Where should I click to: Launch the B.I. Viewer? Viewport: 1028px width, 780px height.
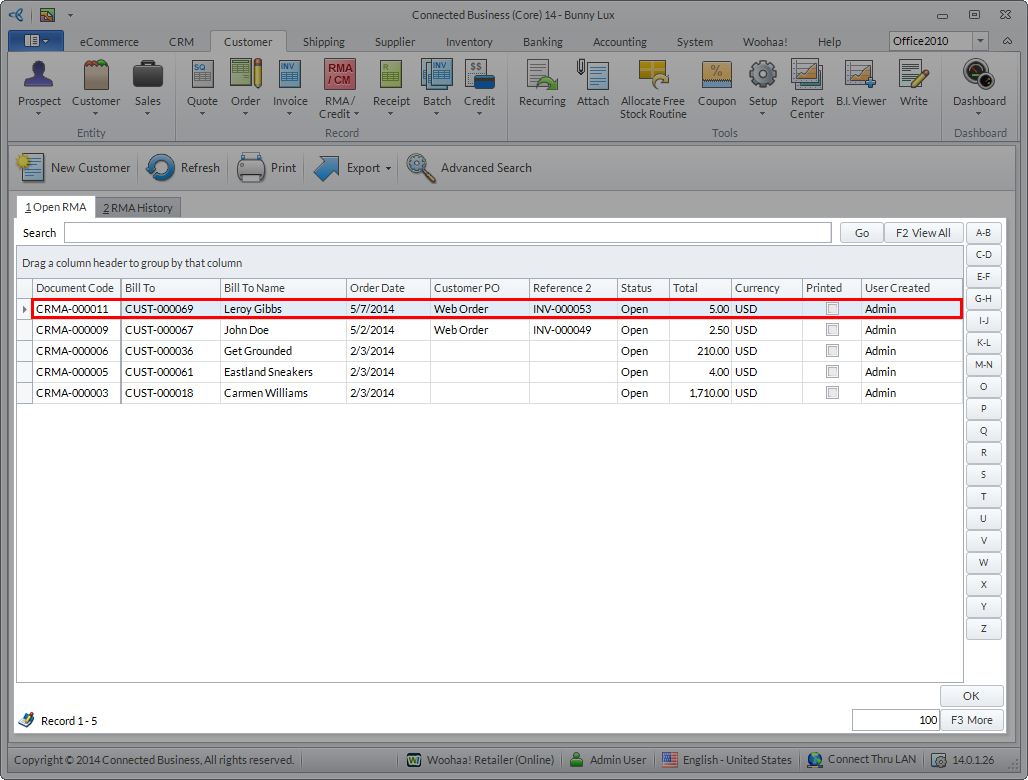coord(860,77)
